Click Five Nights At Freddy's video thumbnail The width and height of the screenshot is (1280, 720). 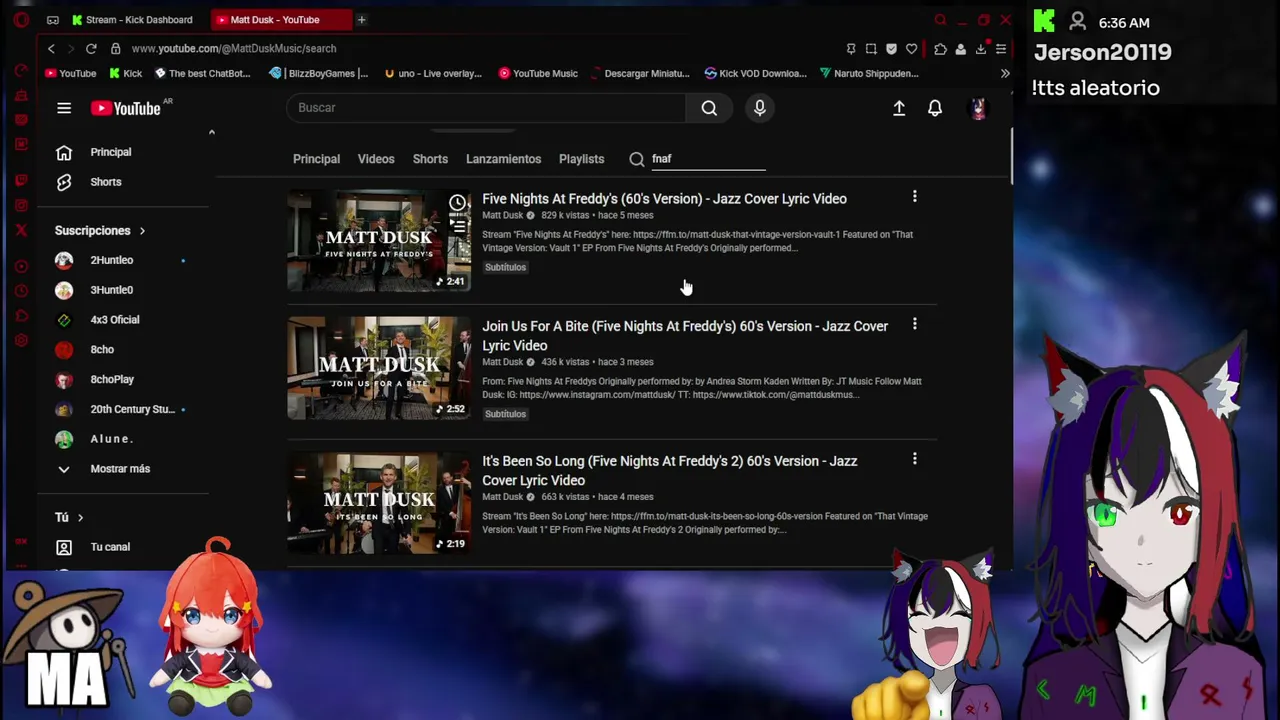pos(379,241)
